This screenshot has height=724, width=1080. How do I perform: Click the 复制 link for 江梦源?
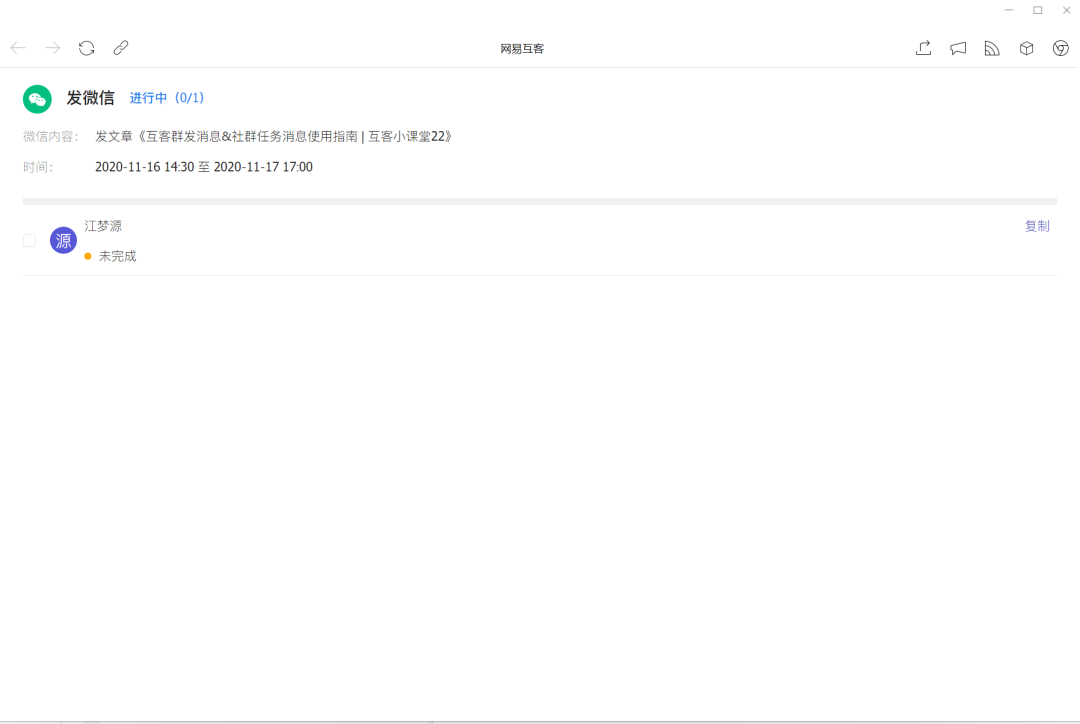[x=1037, y=226]
